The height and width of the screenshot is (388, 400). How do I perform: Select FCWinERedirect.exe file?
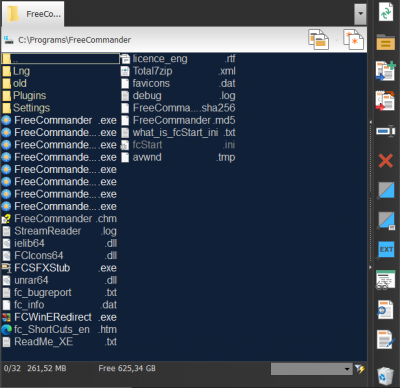(x=59, y=318)
